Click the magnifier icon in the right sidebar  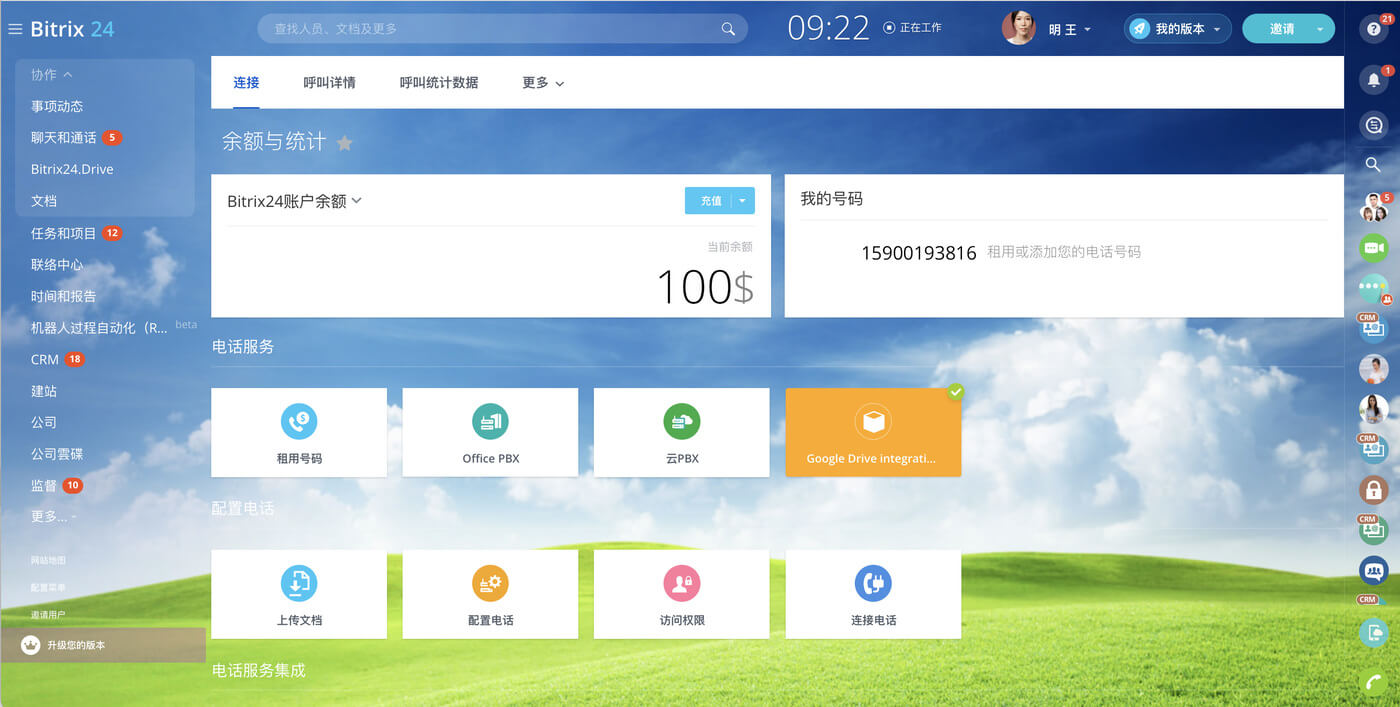click(x=1373, y=165)
